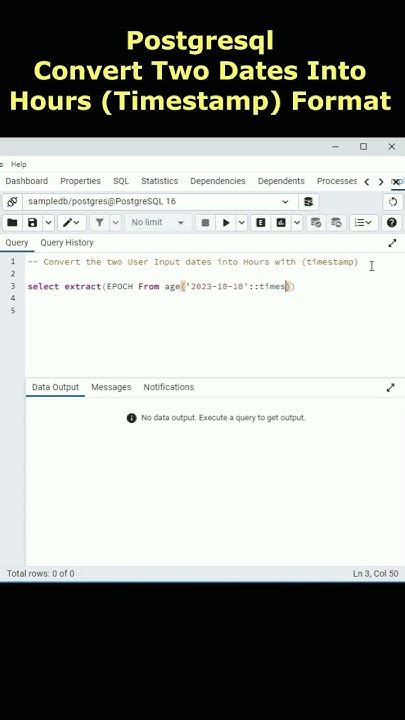Click the Rollback transaction icon
Viewport: 405px width, 720px height.
tap(336, 223)
